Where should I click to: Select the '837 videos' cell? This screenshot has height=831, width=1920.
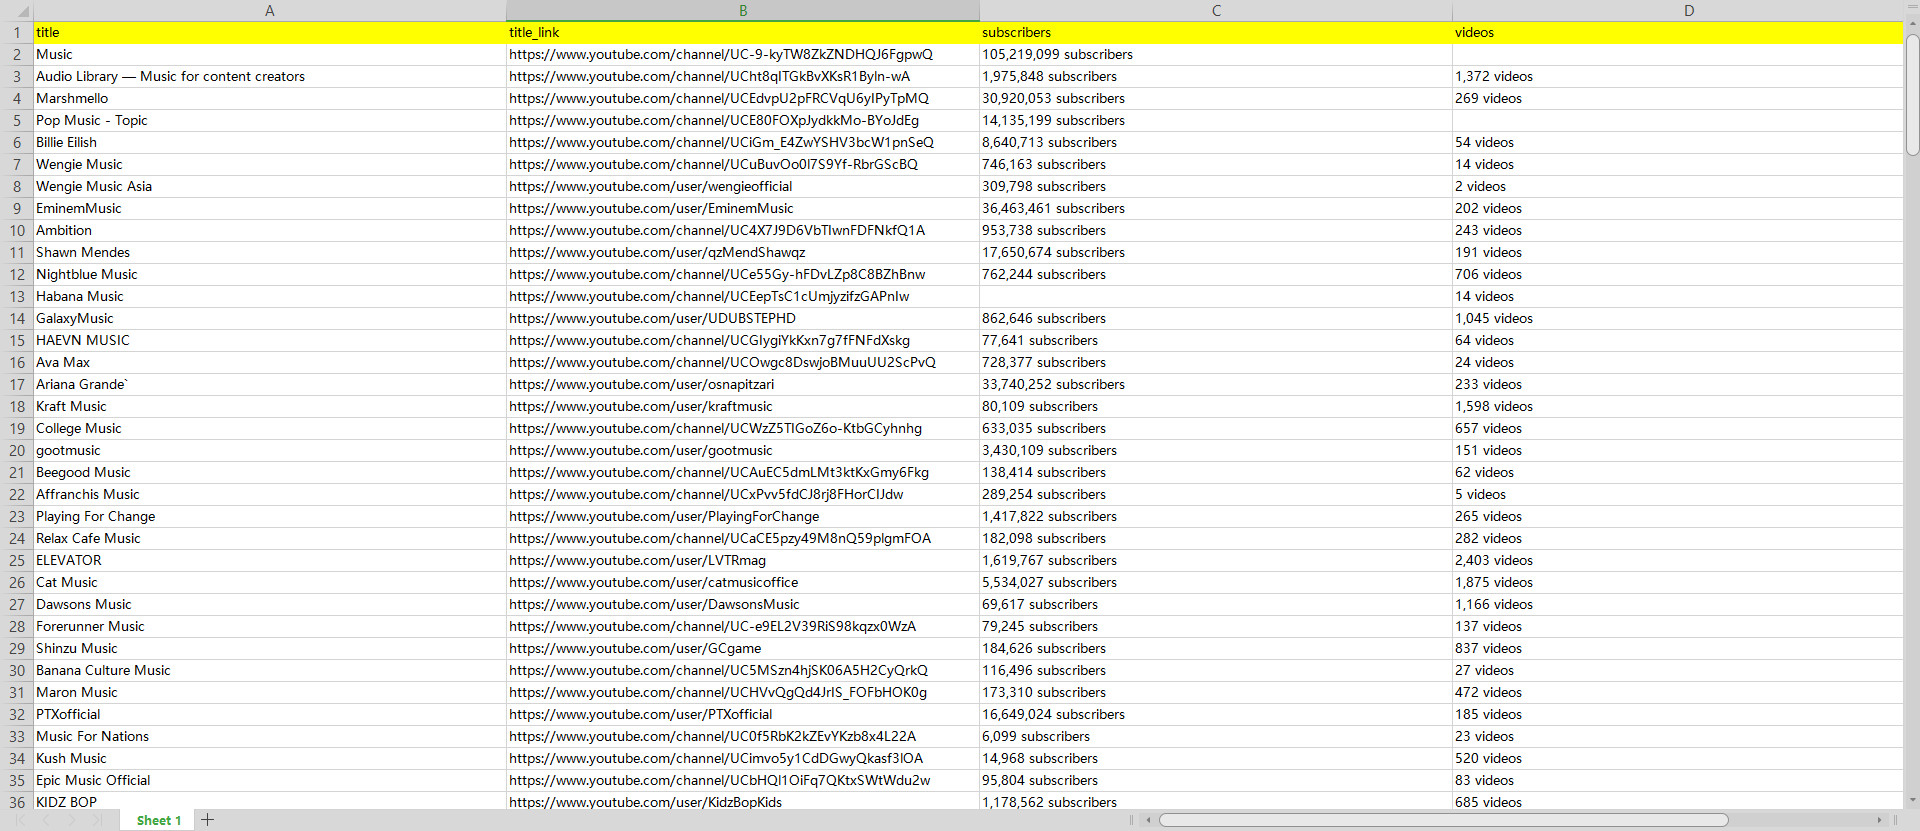click(1678, 648)
